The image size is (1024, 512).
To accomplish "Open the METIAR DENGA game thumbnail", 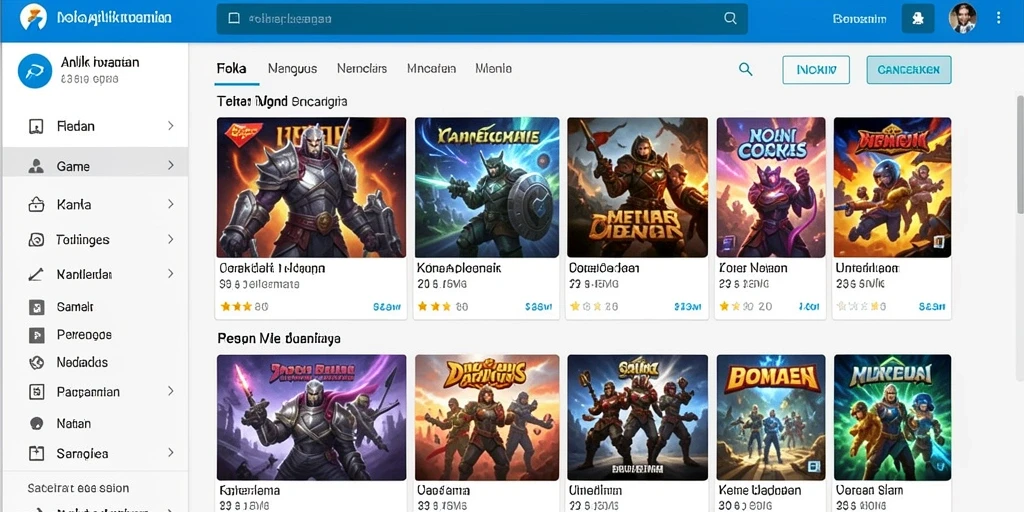I will pos(637,187).
